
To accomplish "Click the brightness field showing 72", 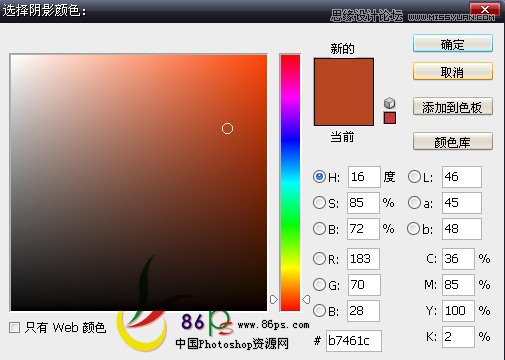I will tap(363, 229).
